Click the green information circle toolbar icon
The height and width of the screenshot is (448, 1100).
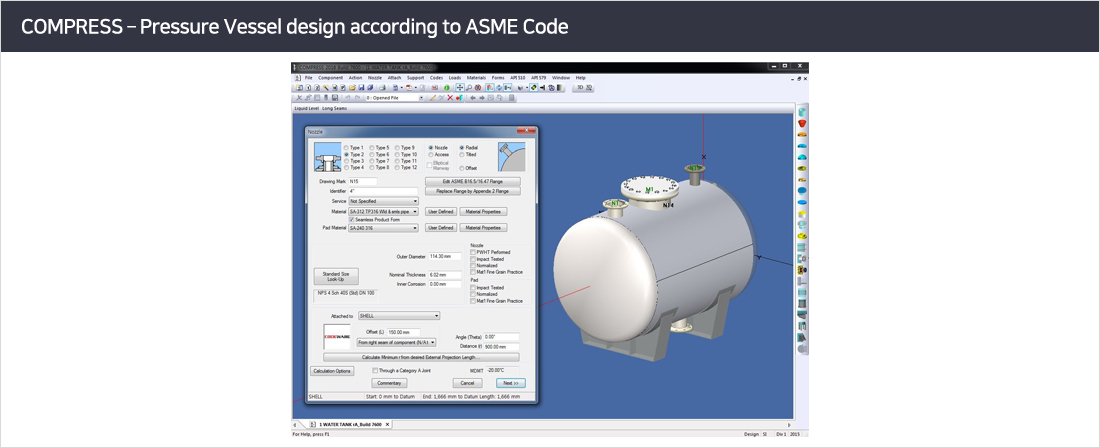click(x=447, y=88)
